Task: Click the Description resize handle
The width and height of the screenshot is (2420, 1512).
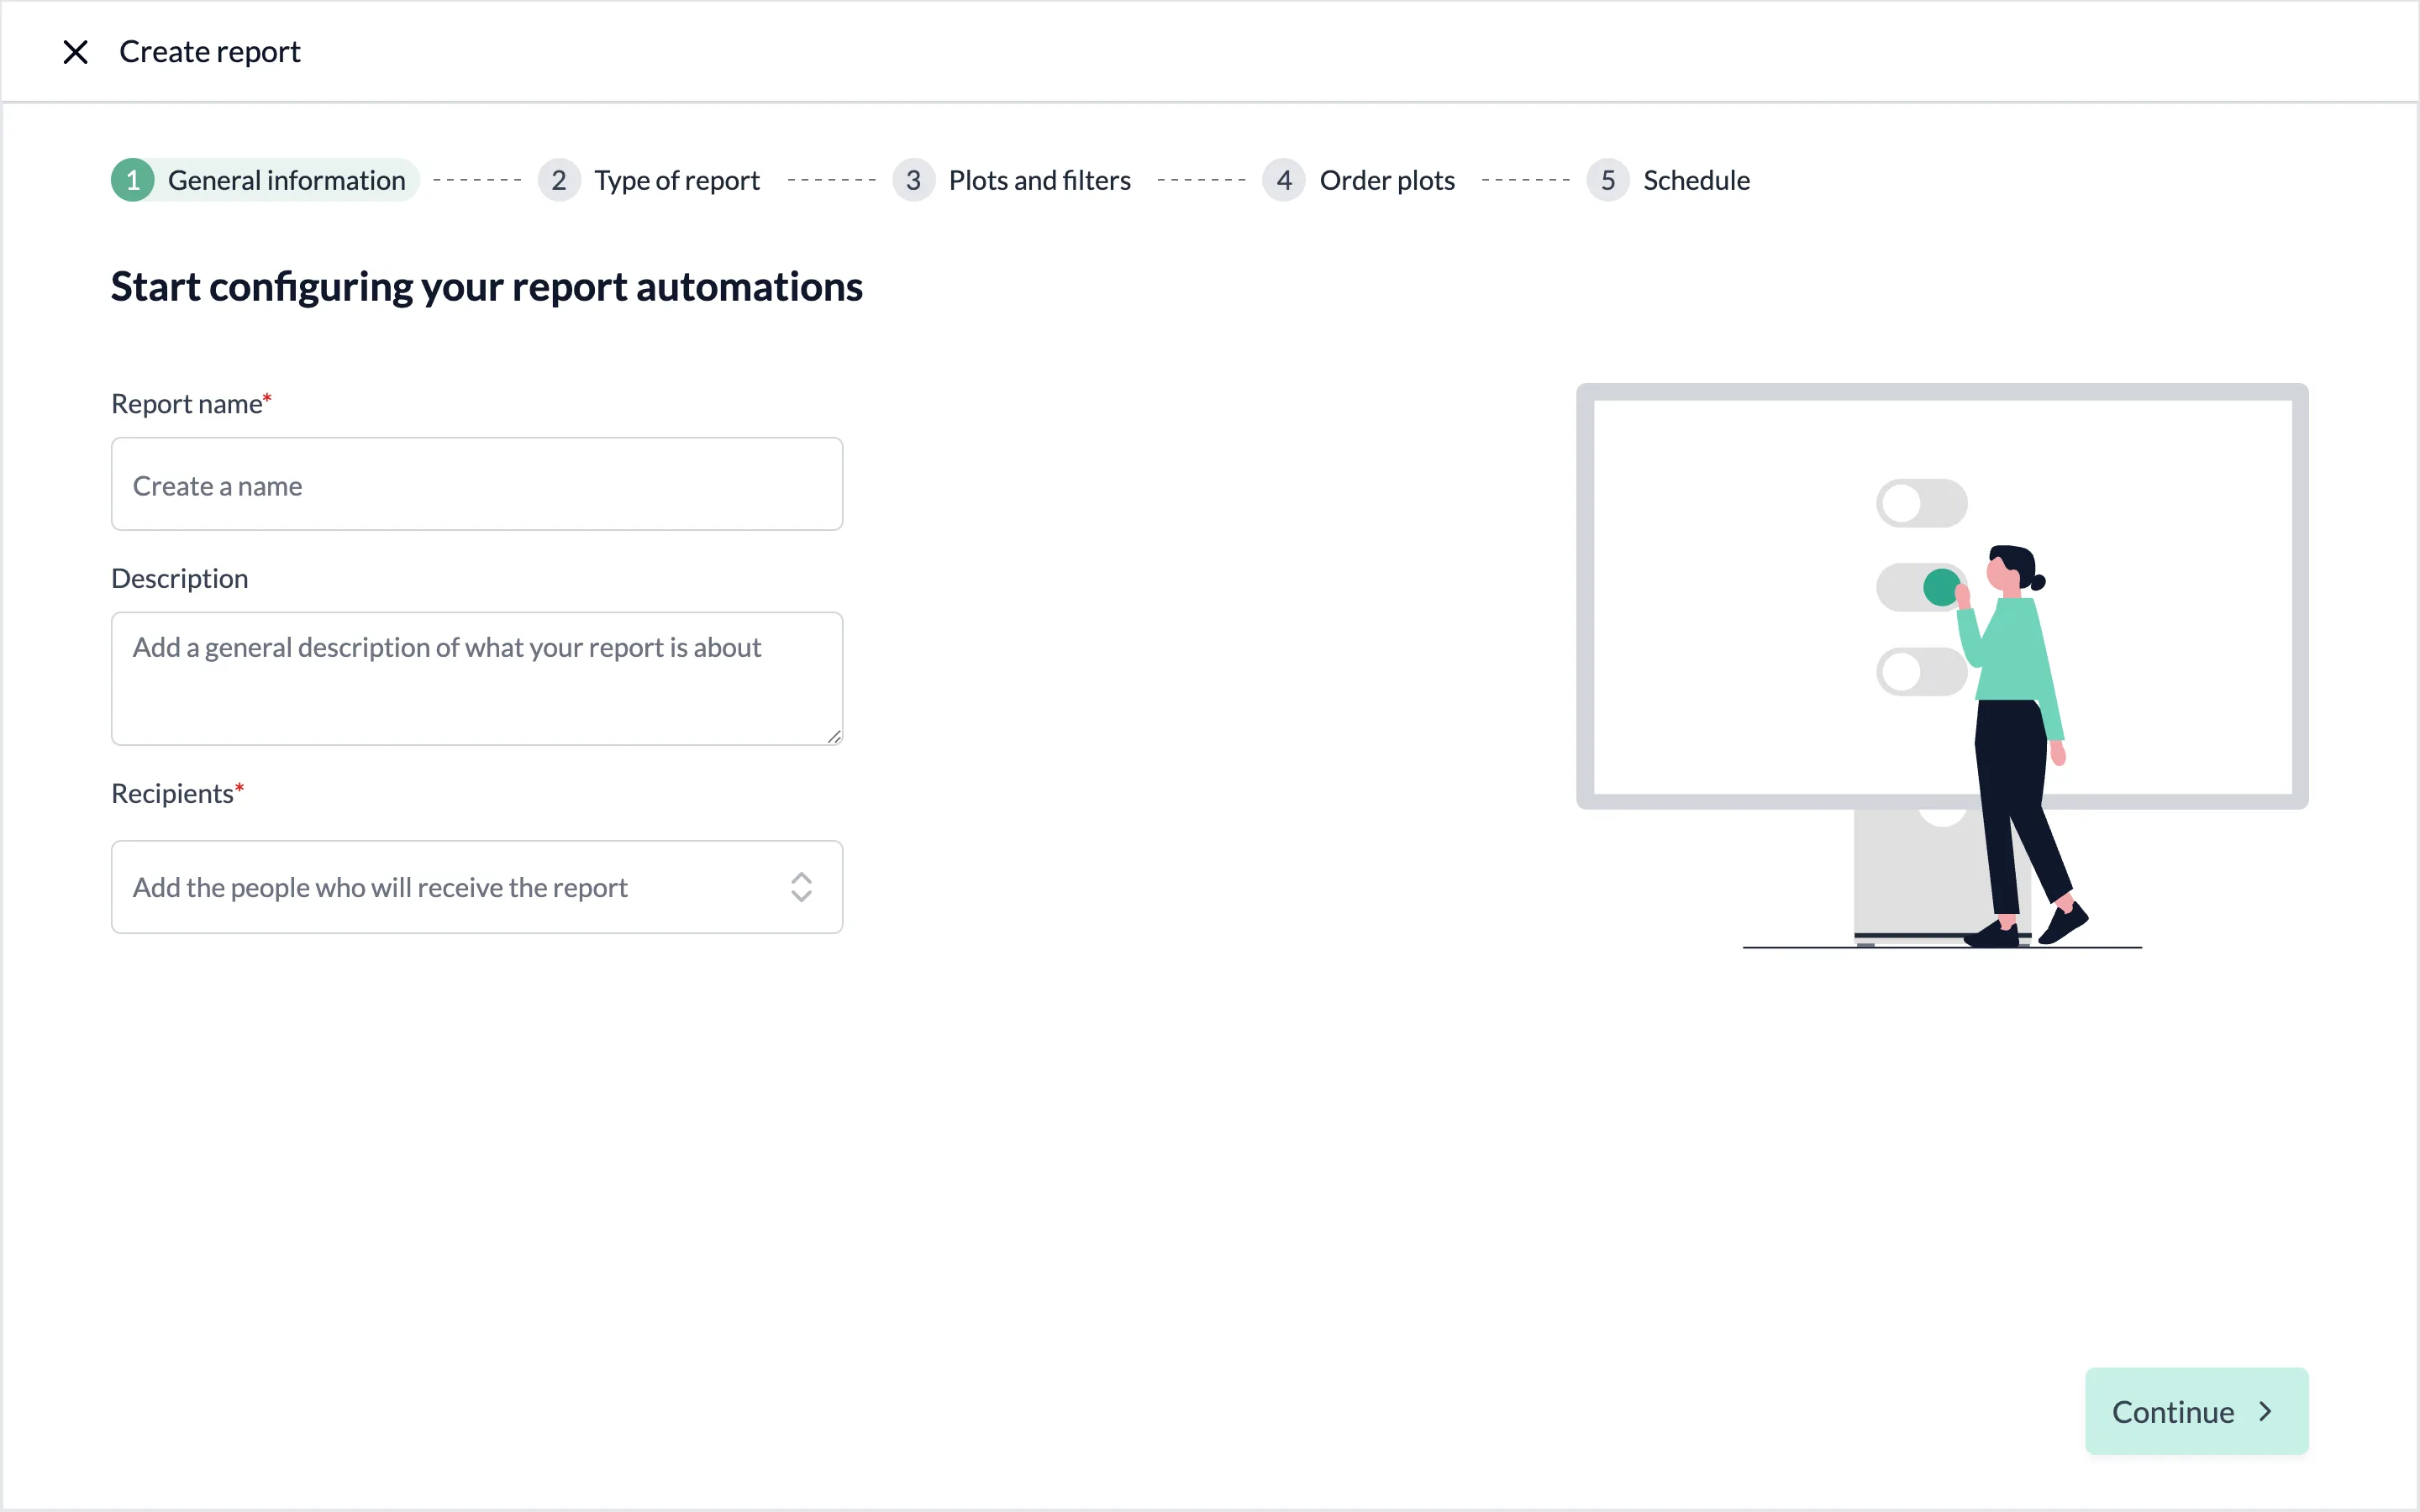Action: tap(834, 736)
